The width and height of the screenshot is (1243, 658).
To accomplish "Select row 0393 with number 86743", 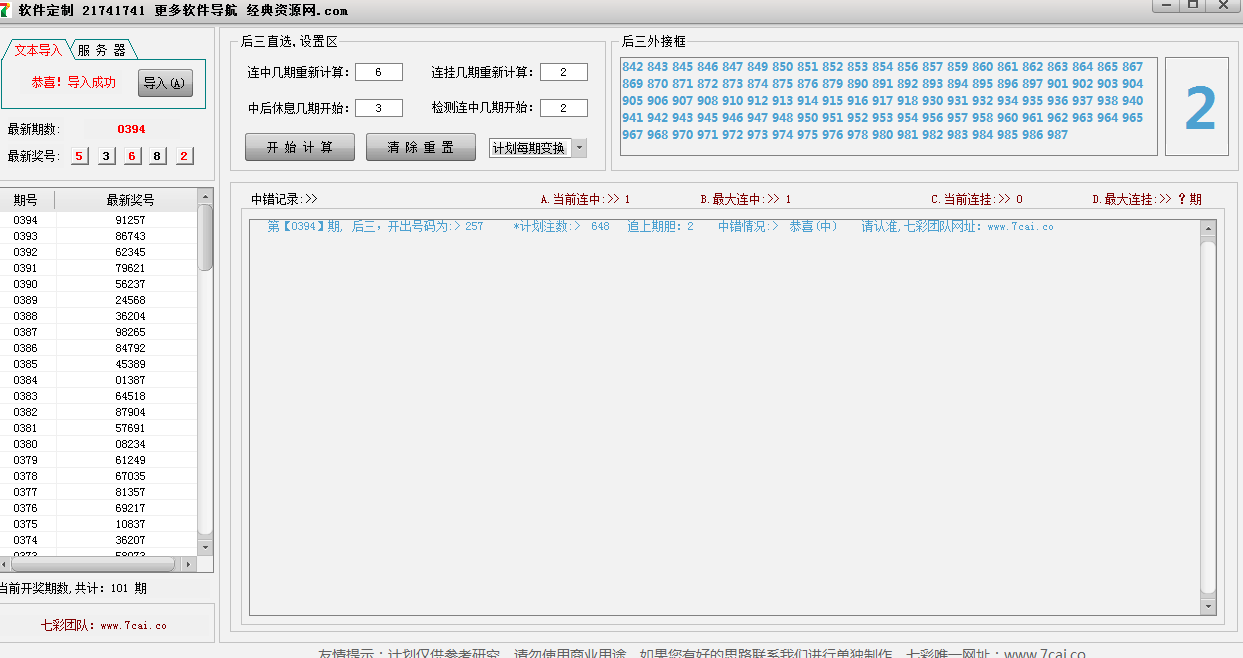I will (98, 236).
